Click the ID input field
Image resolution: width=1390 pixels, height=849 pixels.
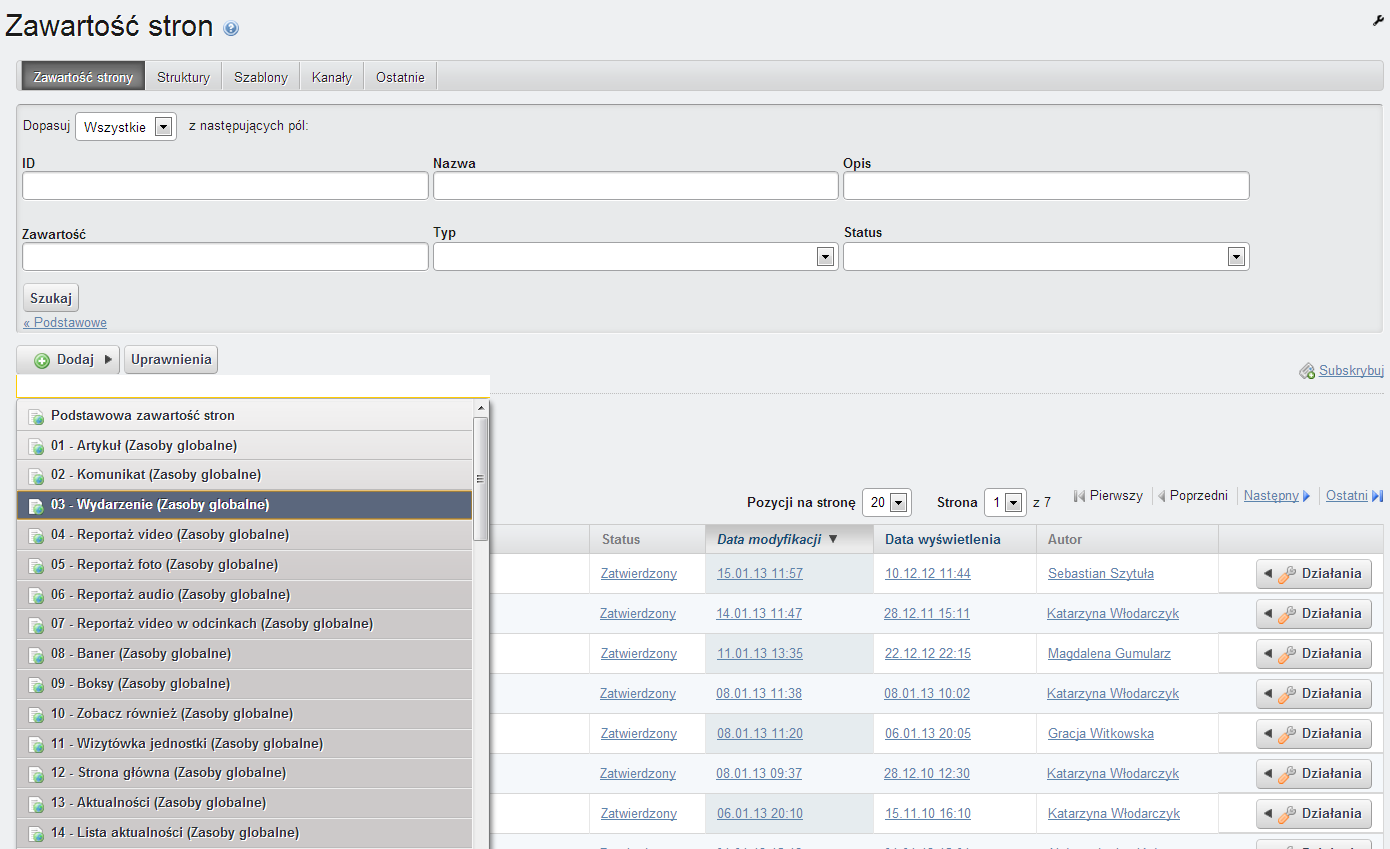(x=225, y=186)
